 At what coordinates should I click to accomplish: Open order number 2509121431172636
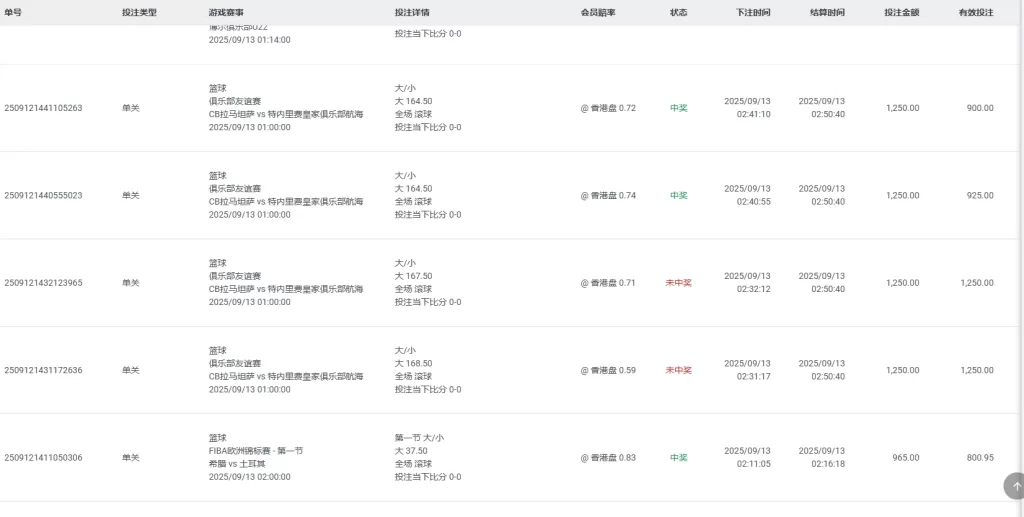(43, 370)
